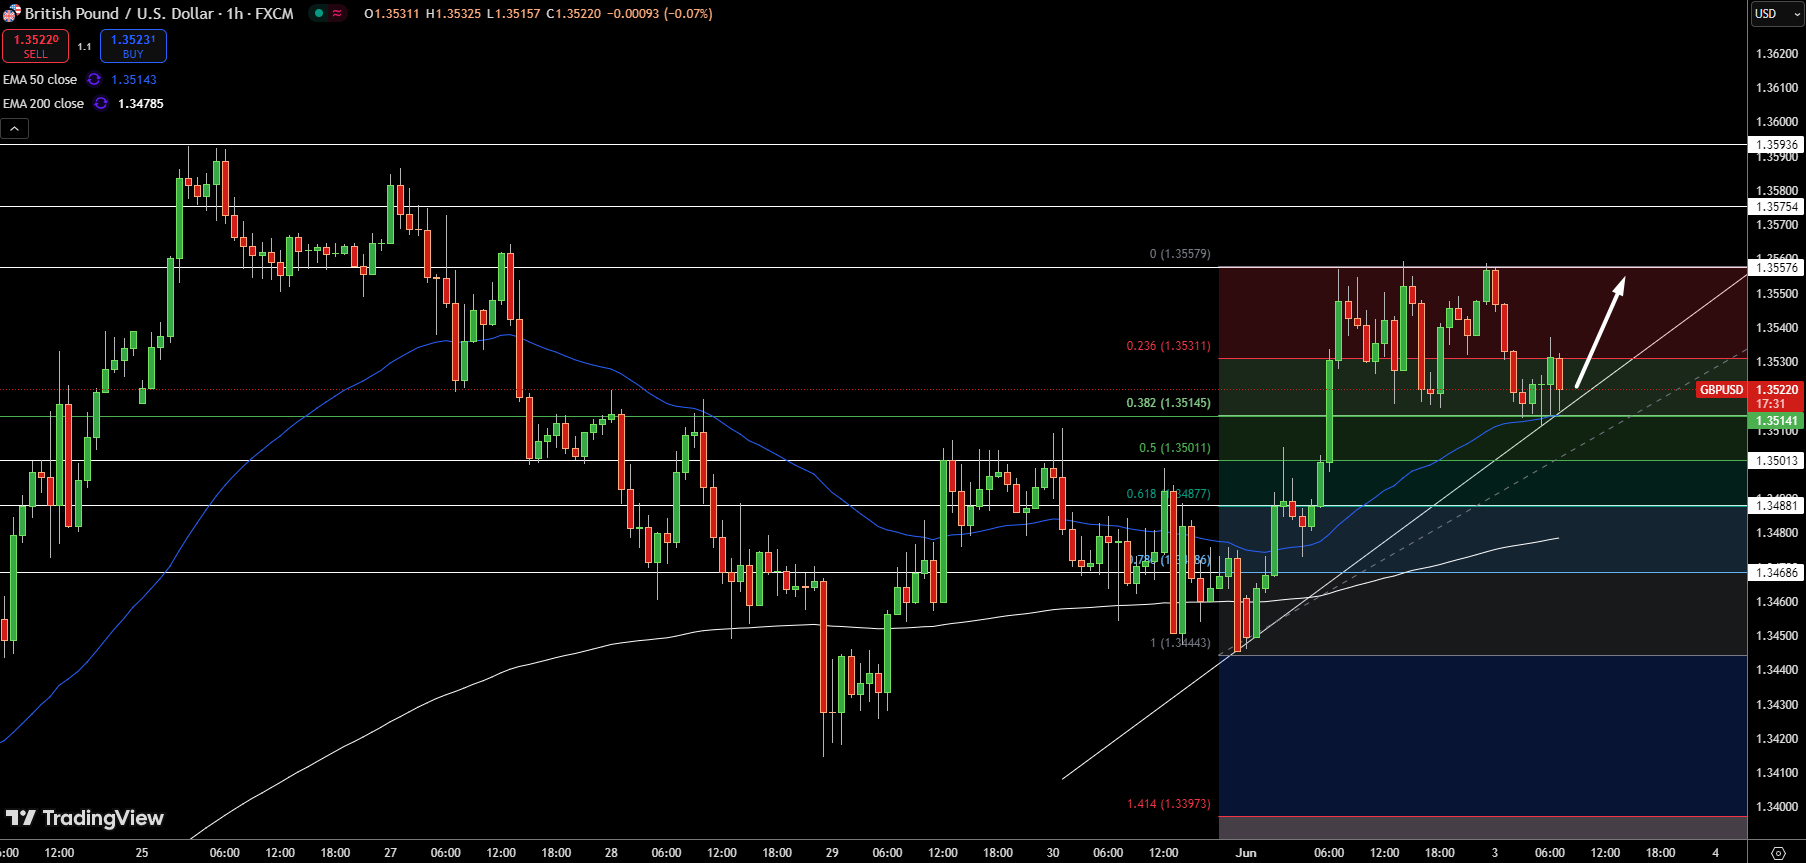Screen dimensions: 1806x863
Task: Click the 29 date label on time axis
Action: coord(832,853)
